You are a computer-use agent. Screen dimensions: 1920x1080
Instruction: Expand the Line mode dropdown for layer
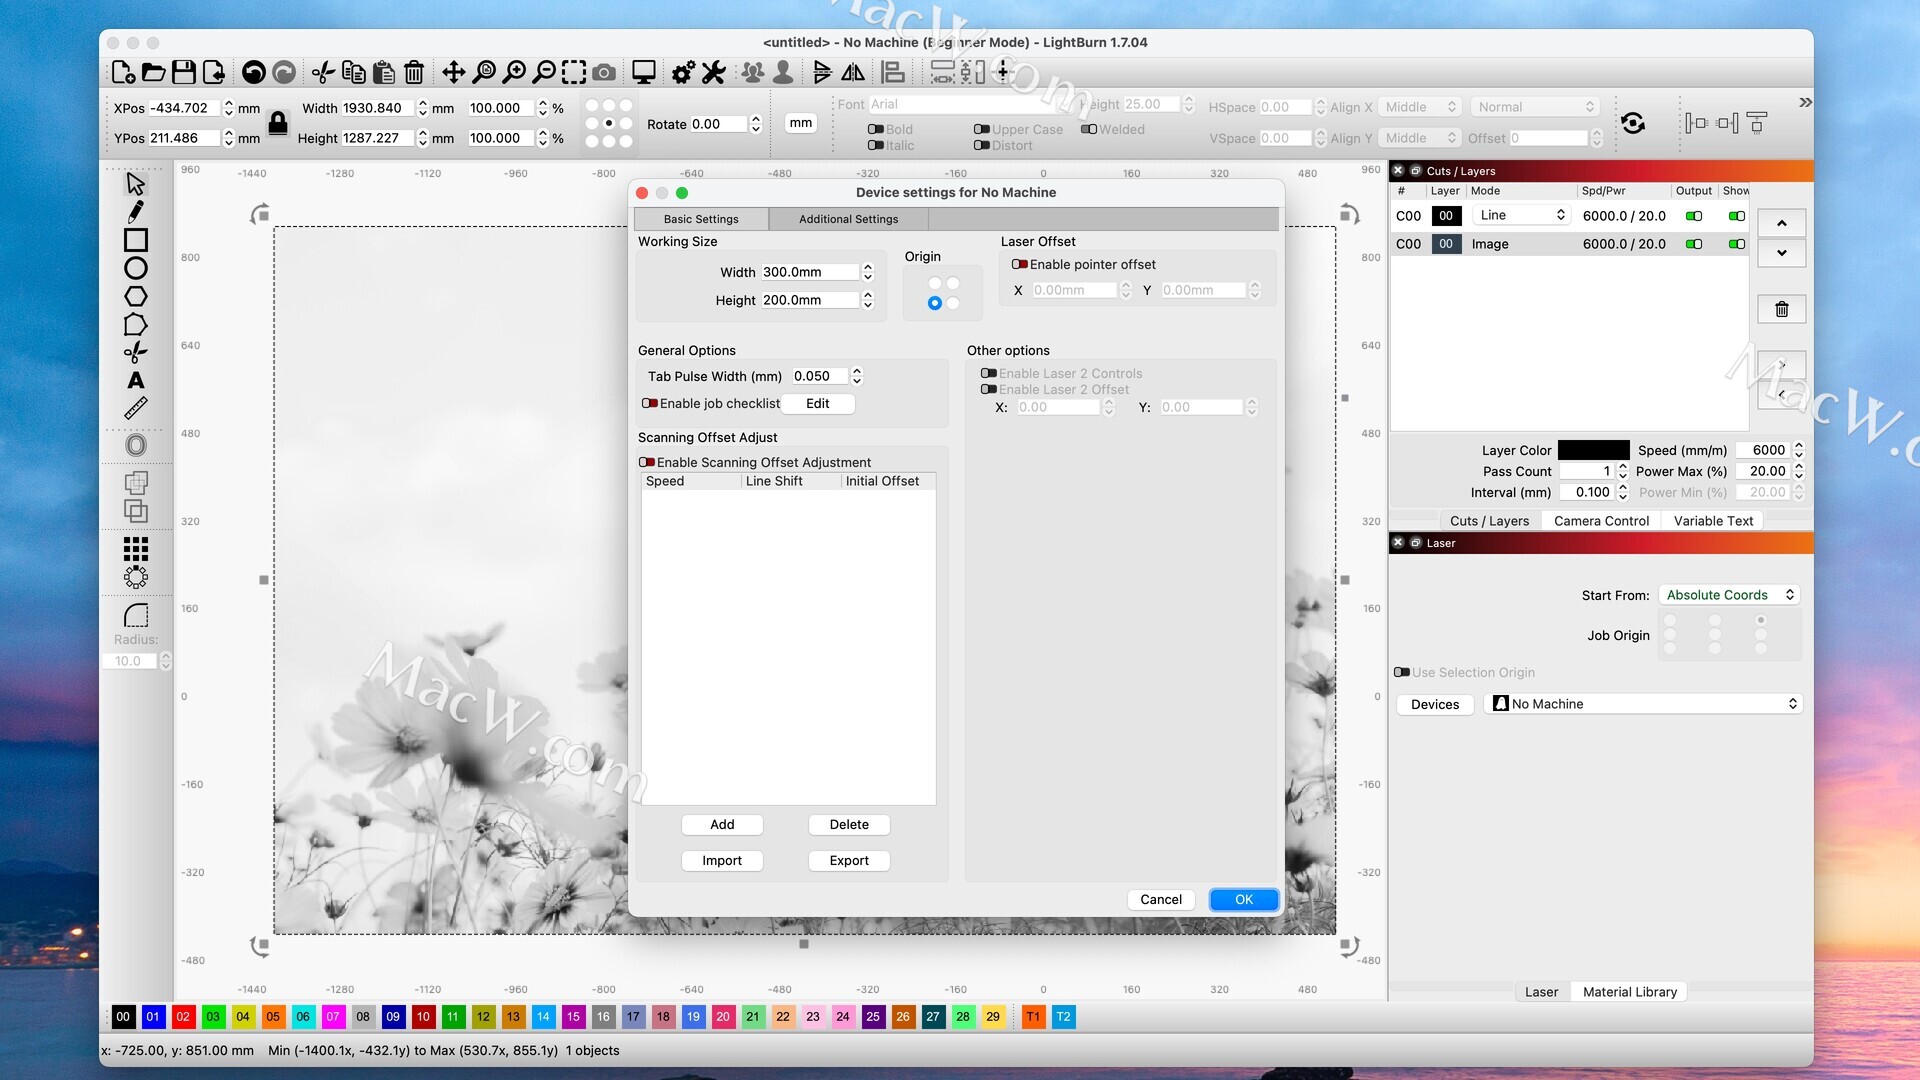coord(1521,215)
